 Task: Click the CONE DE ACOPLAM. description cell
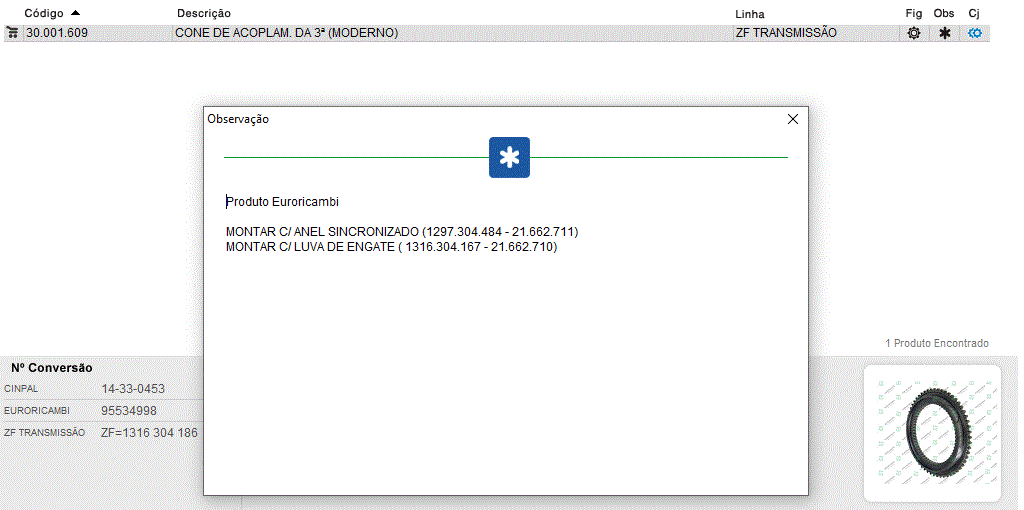pyautogui.click(x=287, y=33)
